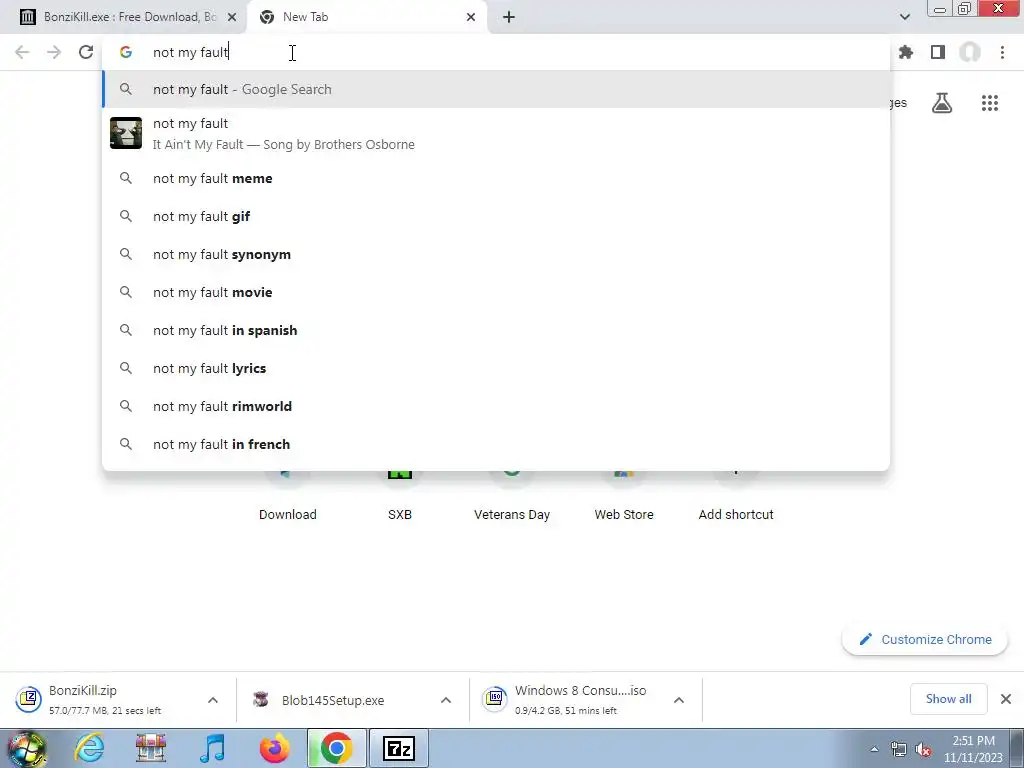
Task: Select 'not my fault lyrics' suggestion
Action: pyautogui.click(x=496, y=368)
